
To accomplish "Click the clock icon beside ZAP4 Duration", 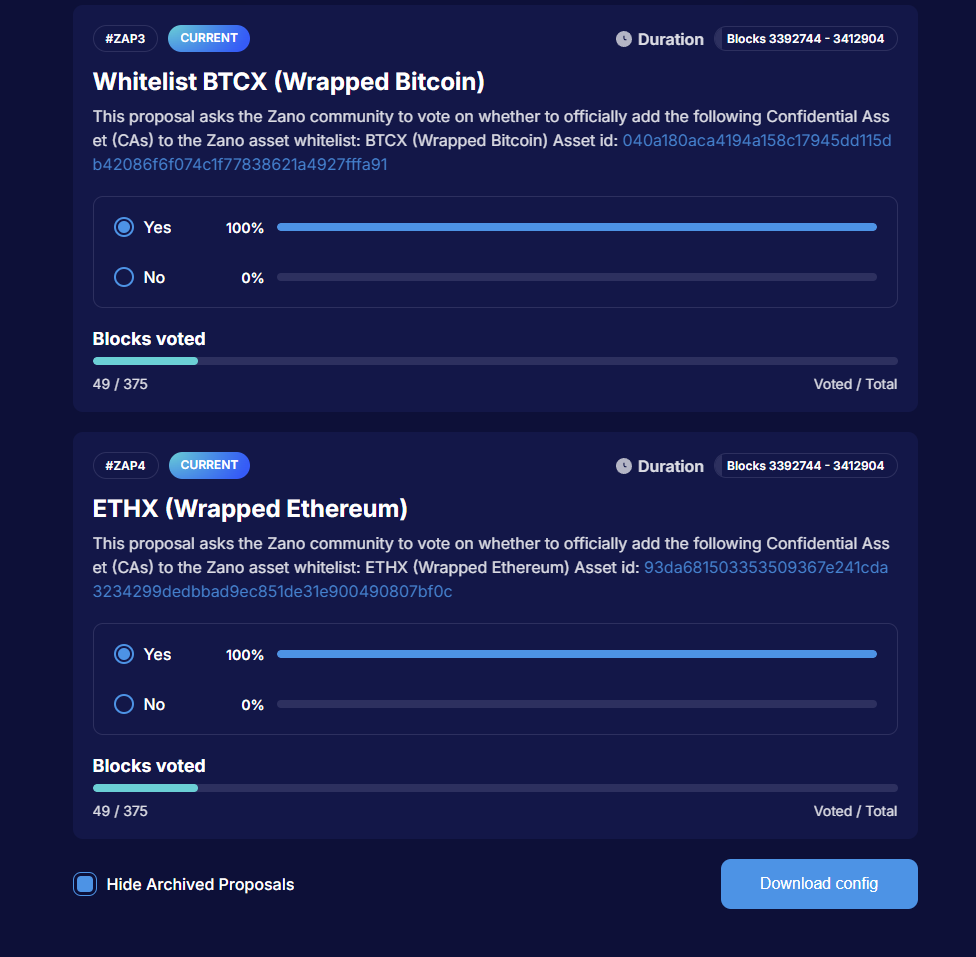I will click(x=624, y=466).
